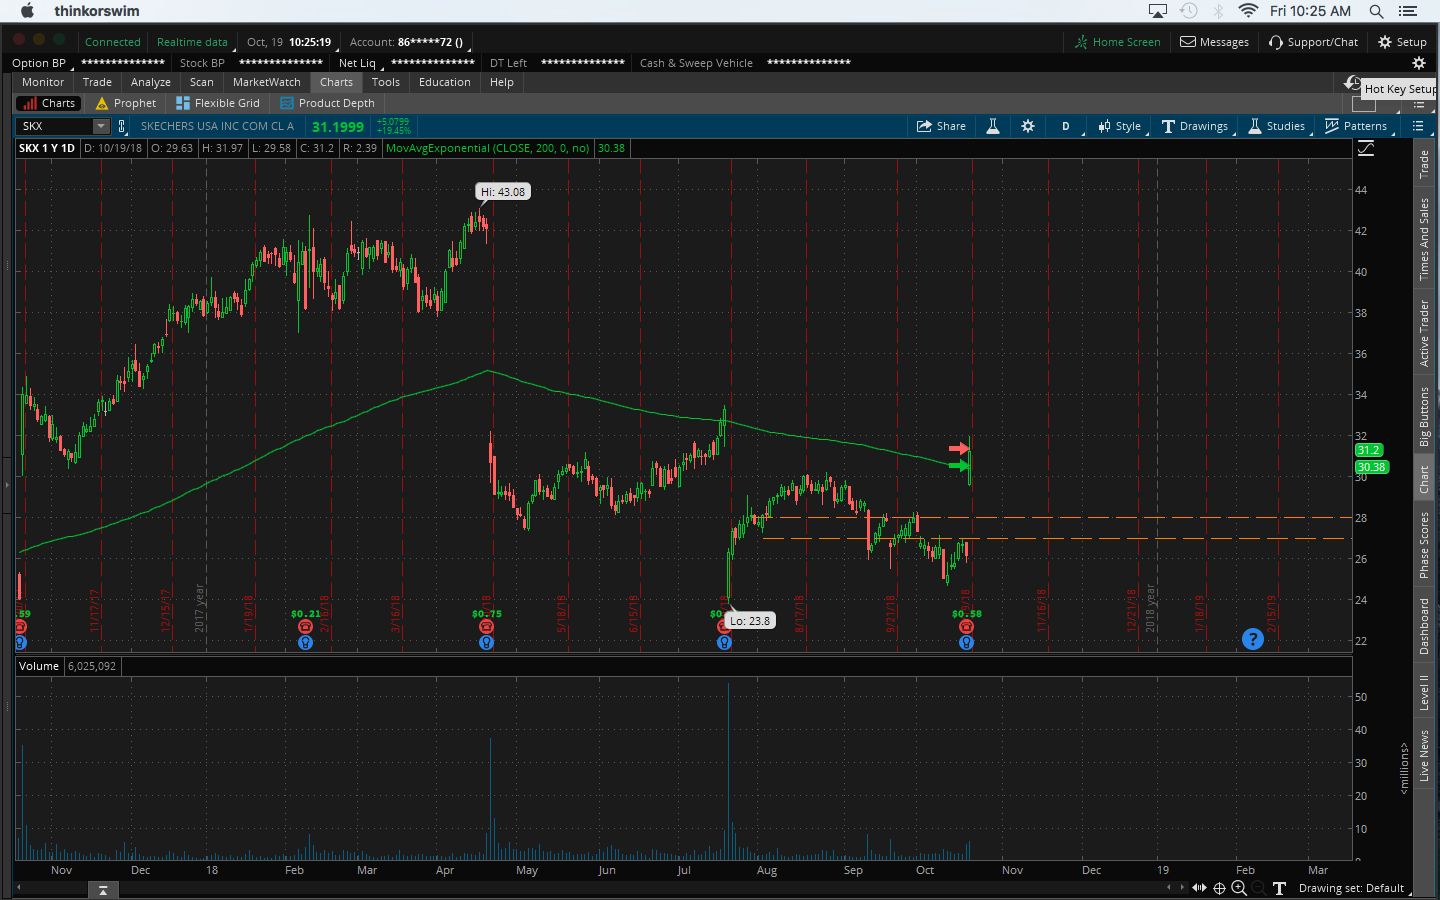This screenshot has width=1440, height=900.
Task: Click the symbol link chain icon
Action: [x=122, y=126]
